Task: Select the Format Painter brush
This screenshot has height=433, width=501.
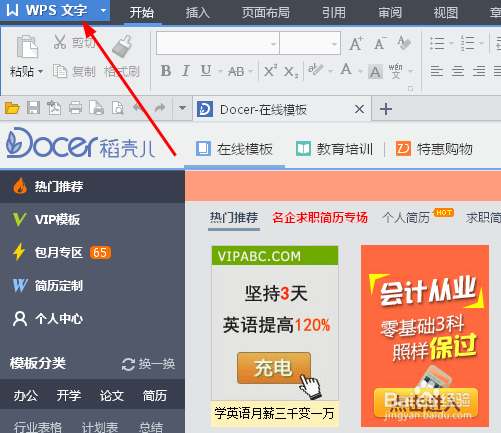Action: click(x=121, y=46)
